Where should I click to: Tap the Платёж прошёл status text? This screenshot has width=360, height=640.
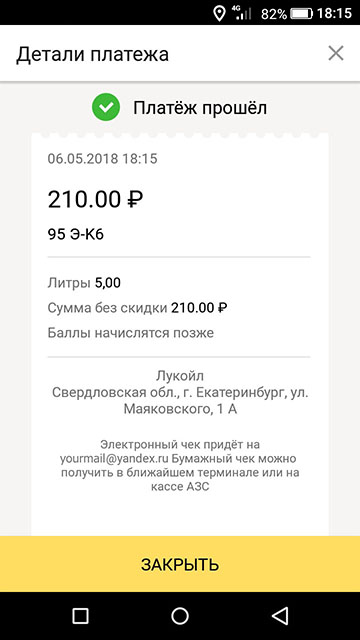[200, 108]
